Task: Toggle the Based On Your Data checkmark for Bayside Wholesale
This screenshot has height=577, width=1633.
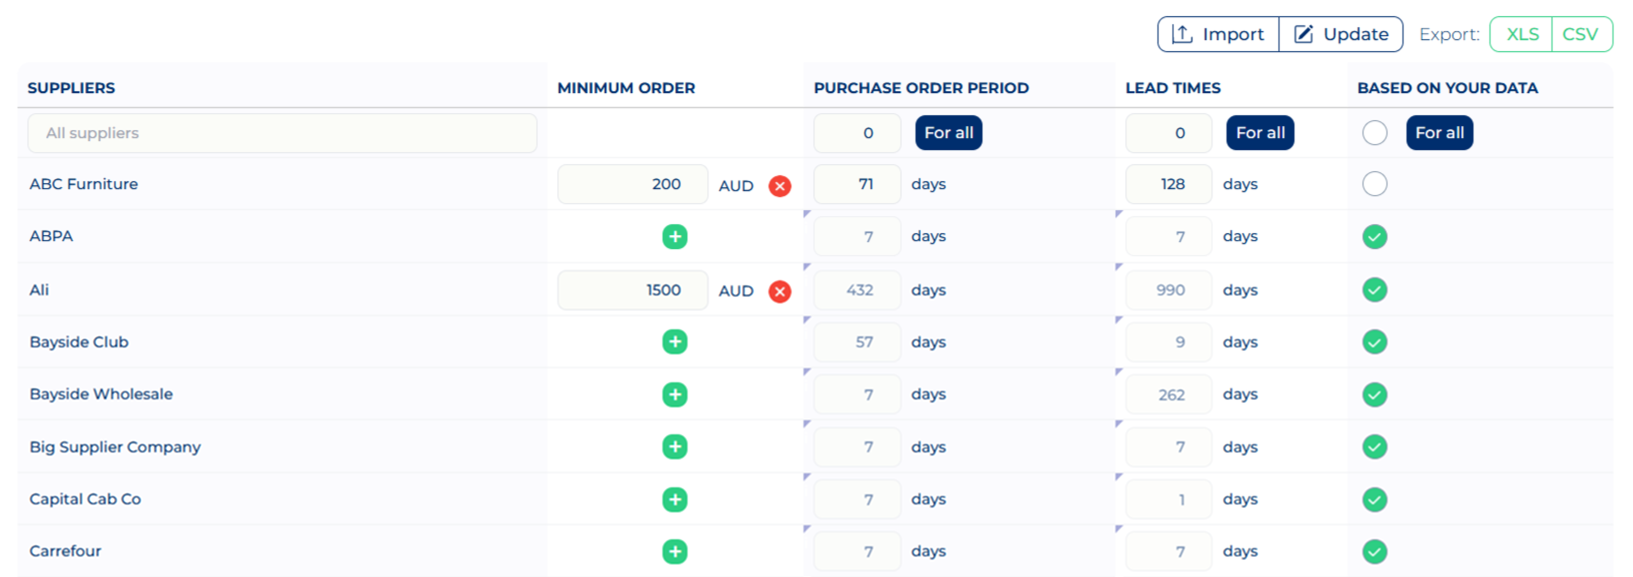Action: (x=1375, y=393)
